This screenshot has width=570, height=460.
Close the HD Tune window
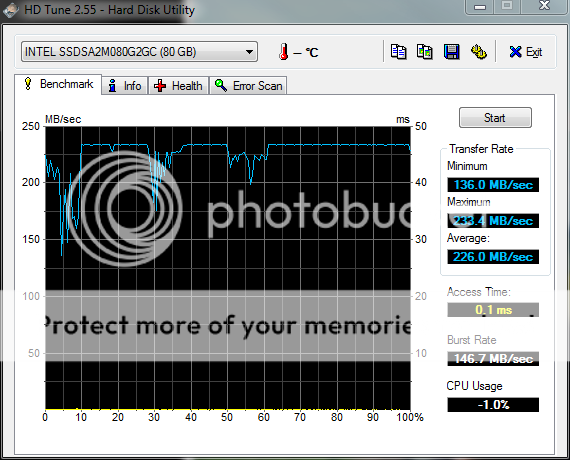point(545,6)
